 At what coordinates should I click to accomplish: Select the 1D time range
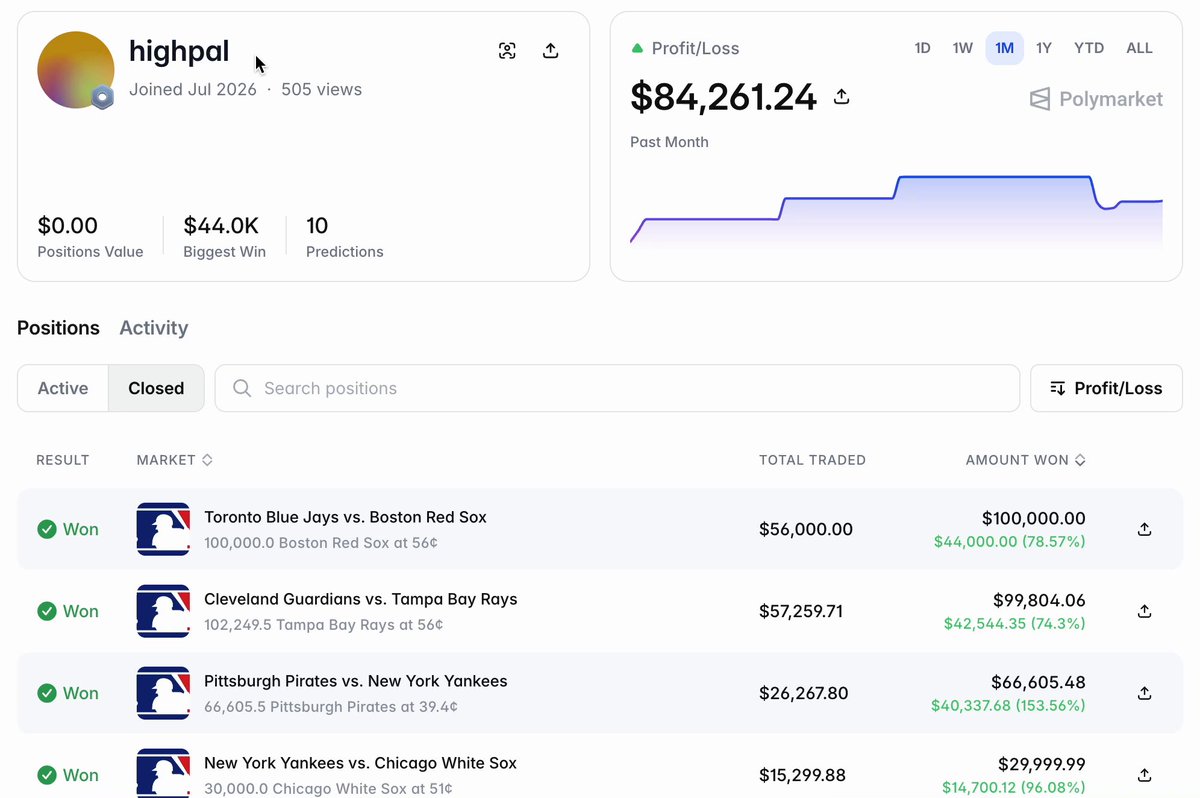tap(922, 48)
